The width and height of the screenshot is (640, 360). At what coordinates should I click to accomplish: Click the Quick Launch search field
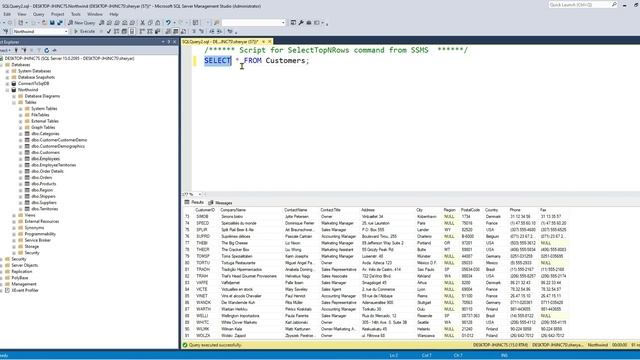tap(582, 5)
